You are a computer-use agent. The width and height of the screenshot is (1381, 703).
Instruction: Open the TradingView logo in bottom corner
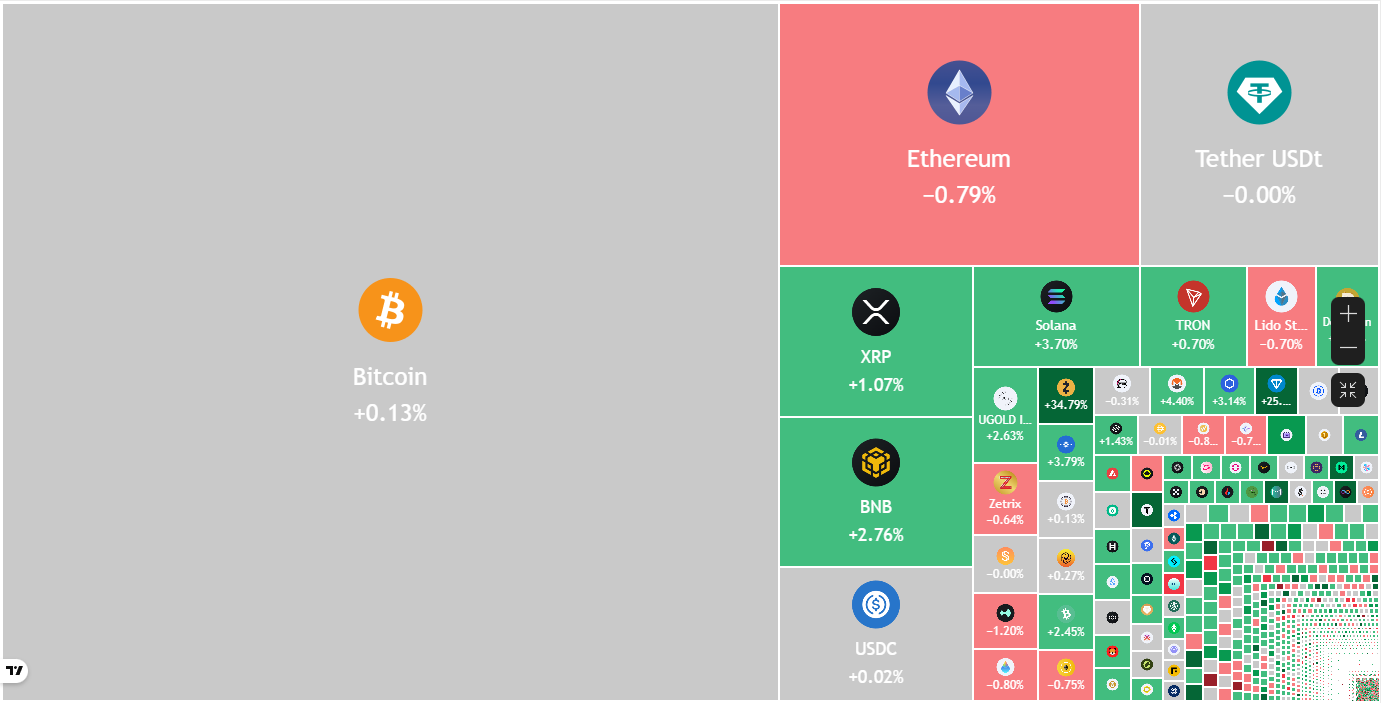[15, 670]
